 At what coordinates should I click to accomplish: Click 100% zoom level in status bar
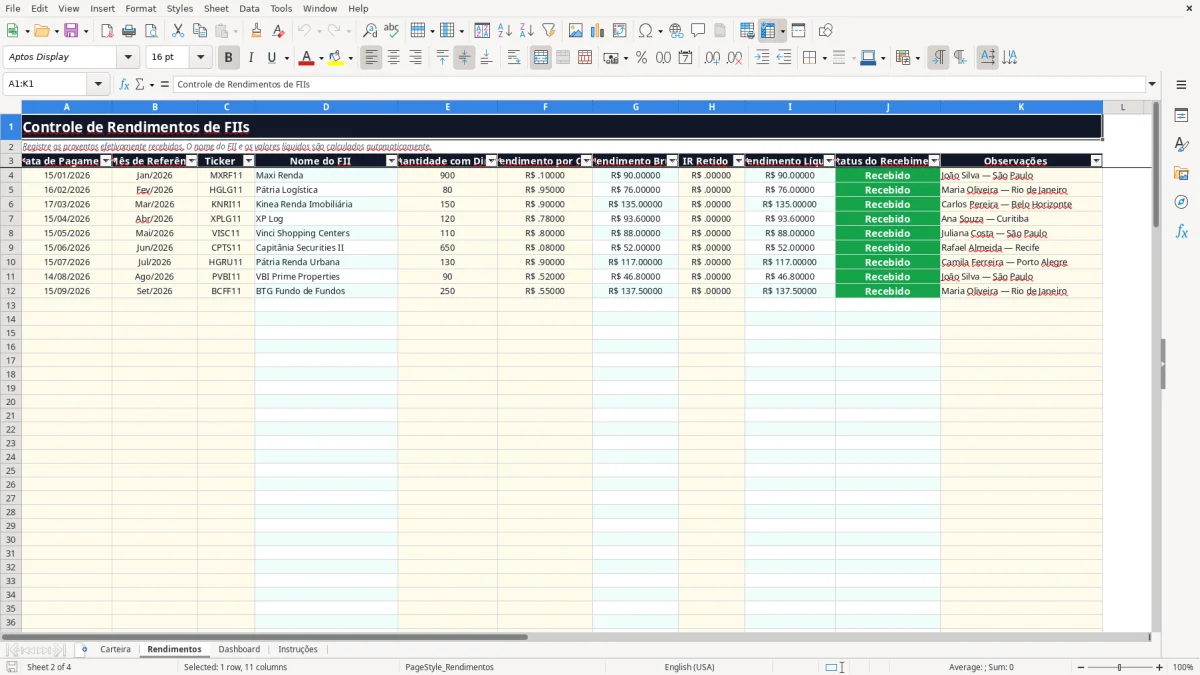pos(1183,667)
